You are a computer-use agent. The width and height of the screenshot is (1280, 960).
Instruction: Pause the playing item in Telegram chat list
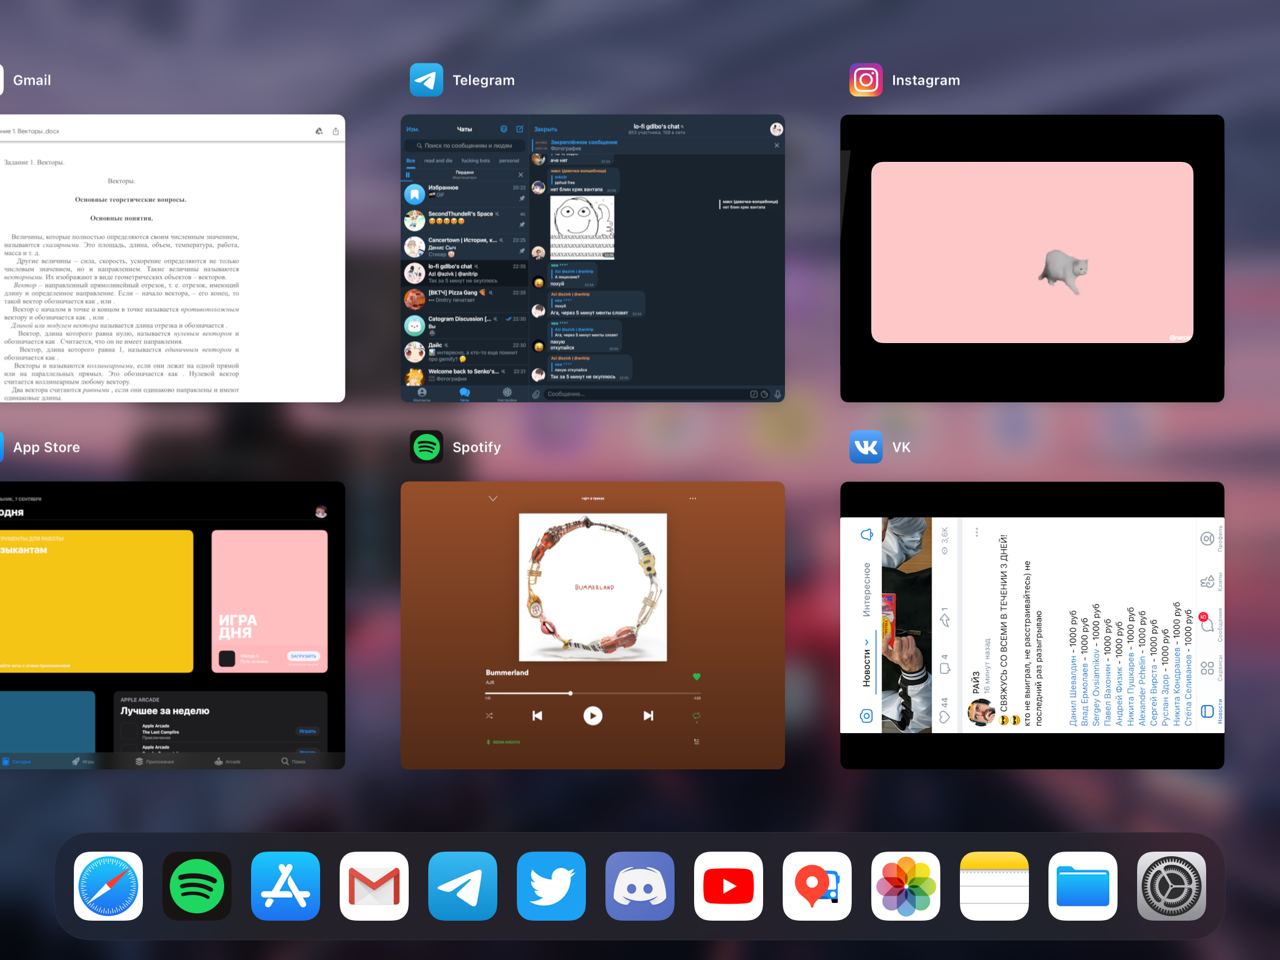(x=408, y=174)
